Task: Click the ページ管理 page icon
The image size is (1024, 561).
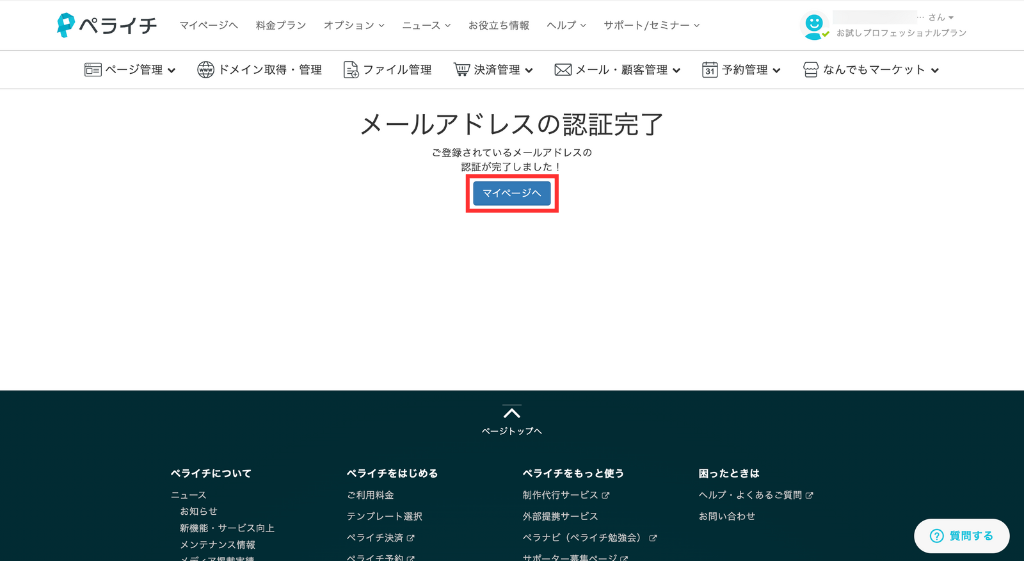Action: (93, 70)
